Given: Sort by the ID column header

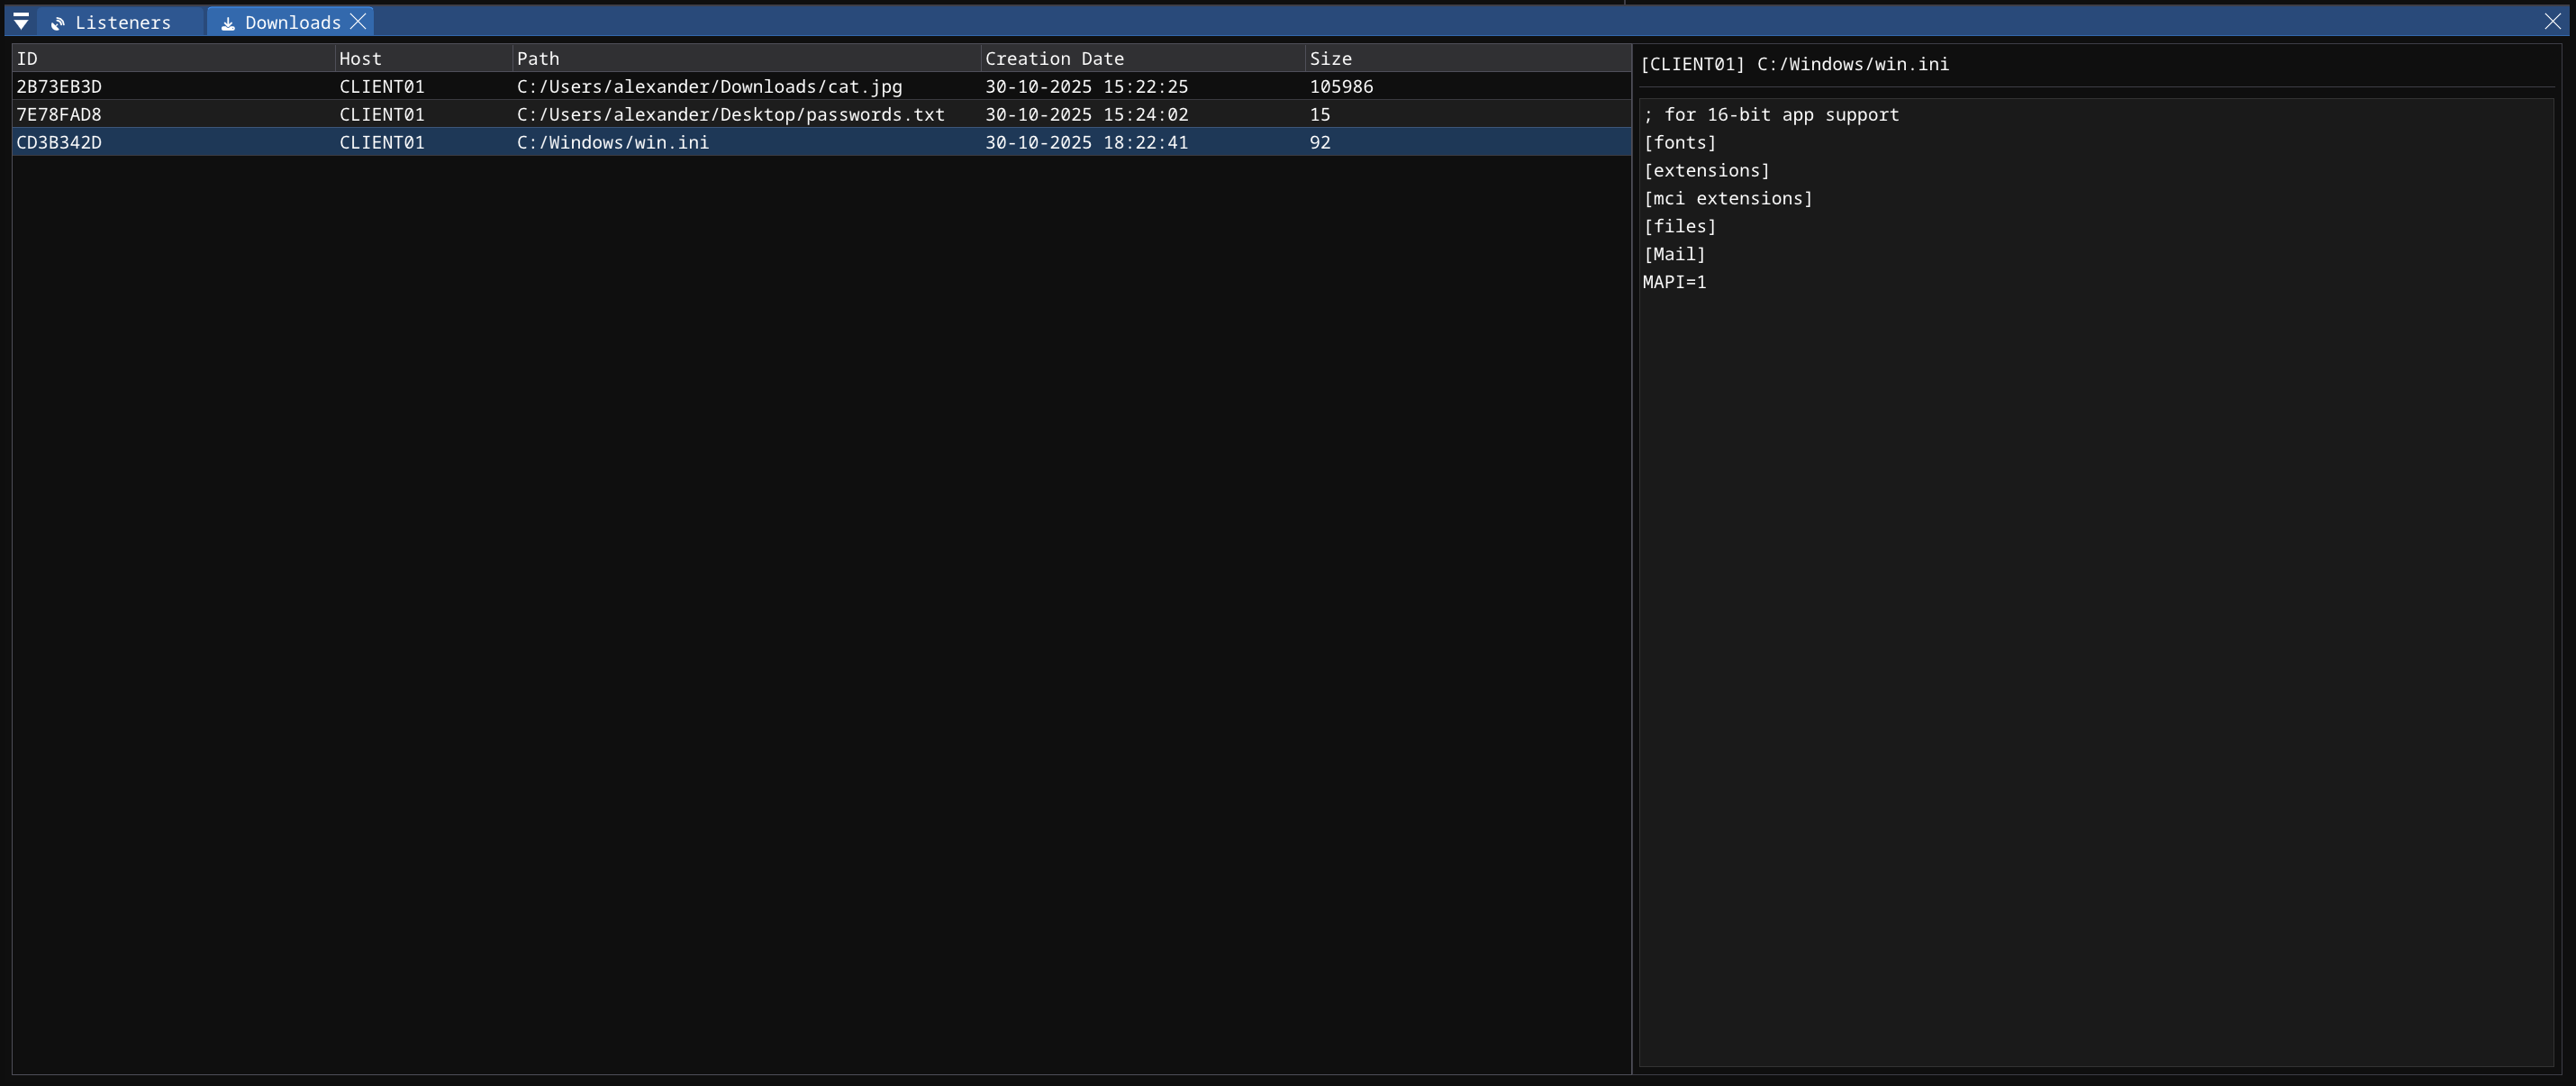Looking at the screenshot, I should [x=27, y=58].
